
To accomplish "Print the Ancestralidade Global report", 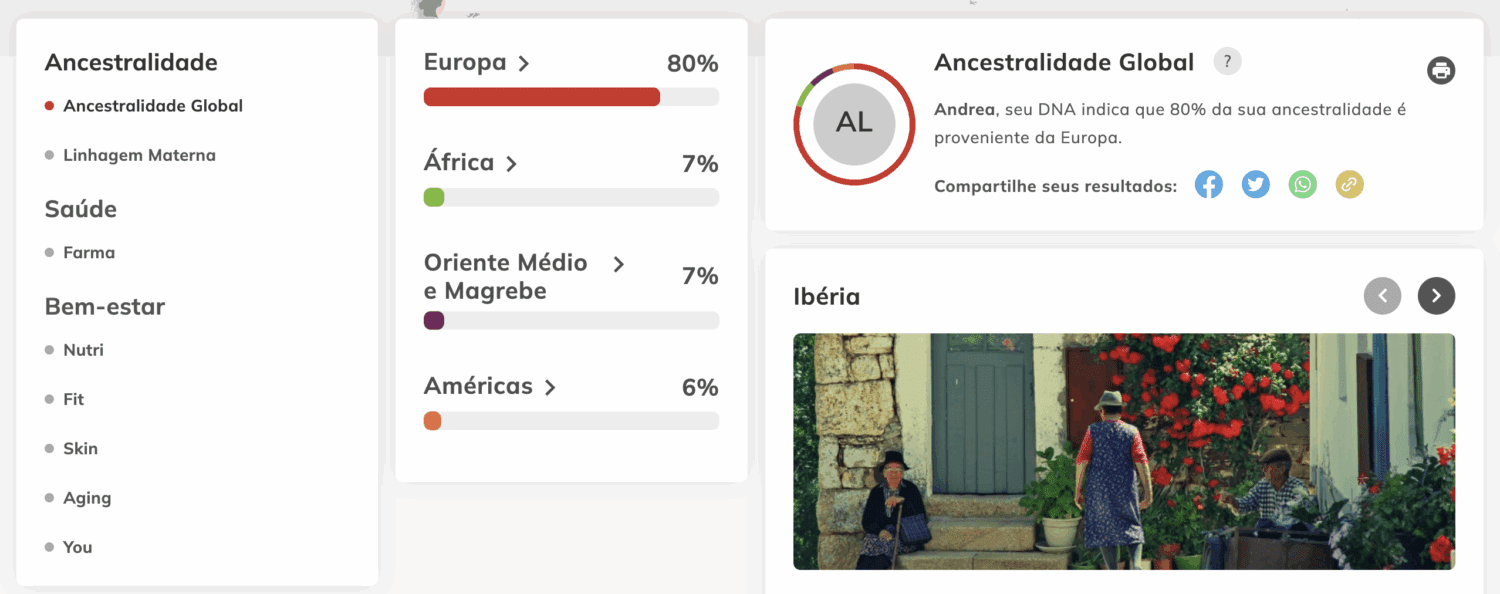I will pos(1441,70).
